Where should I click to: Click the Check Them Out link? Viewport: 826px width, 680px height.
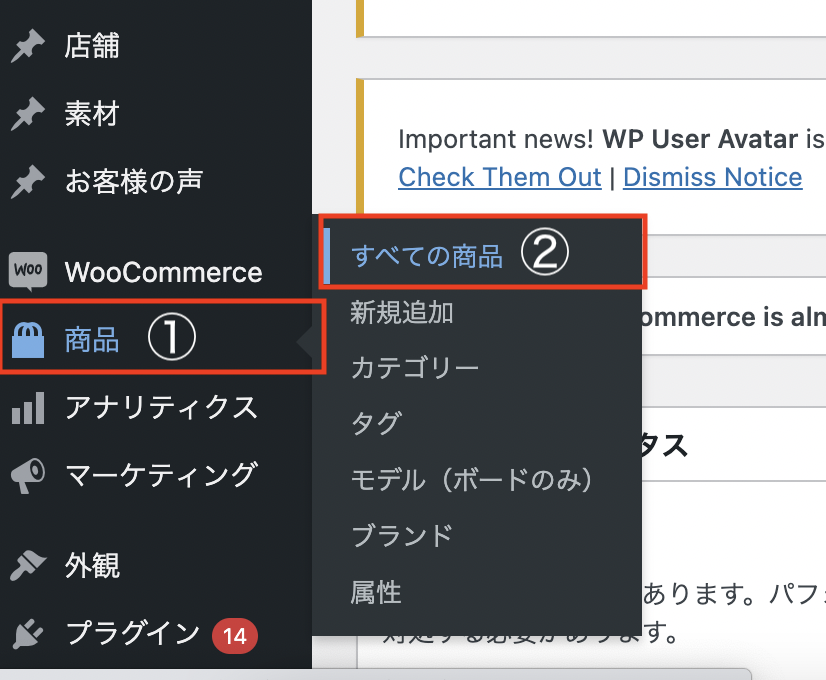(499, 177)
